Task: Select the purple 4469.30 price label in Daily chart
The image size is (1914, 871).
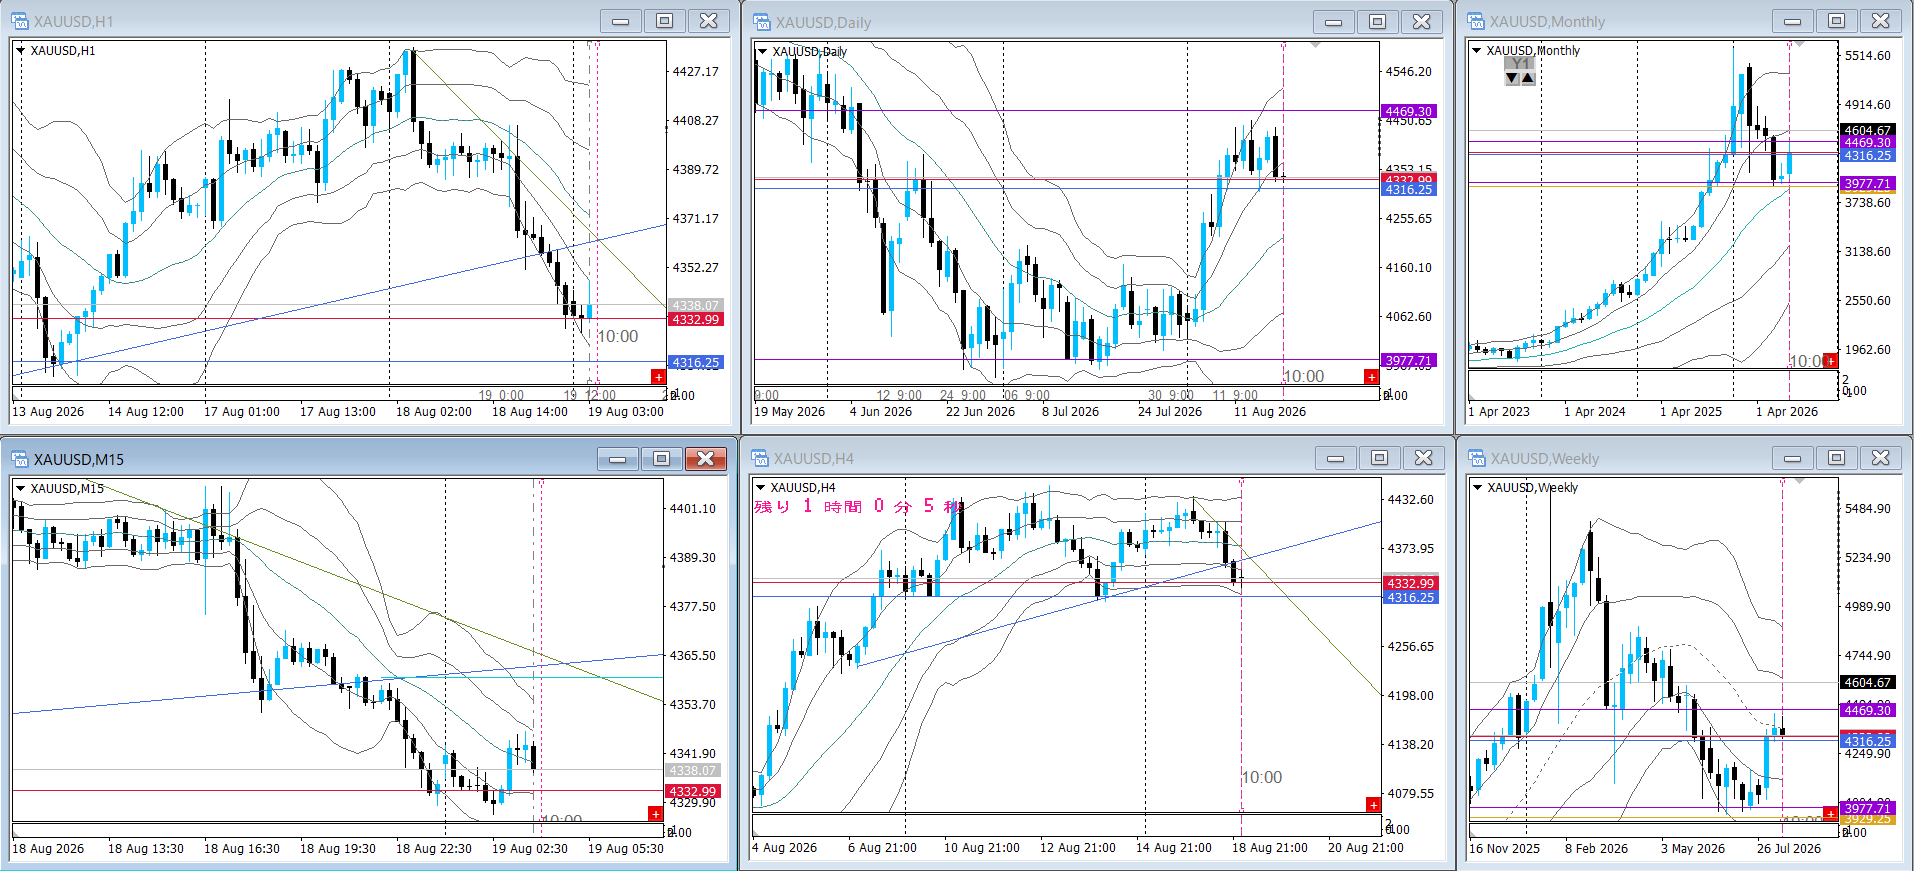Action: (1408, 112)
